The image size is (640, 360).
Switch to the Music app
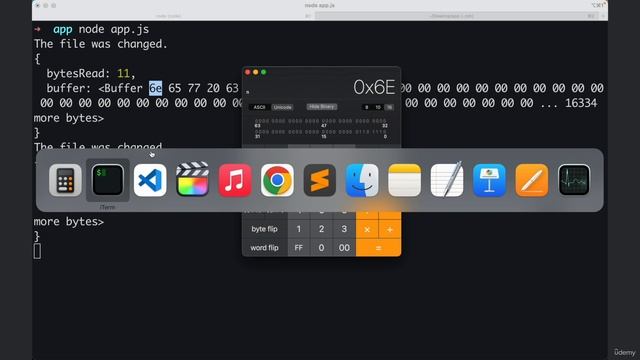click(x=235, y=180)
